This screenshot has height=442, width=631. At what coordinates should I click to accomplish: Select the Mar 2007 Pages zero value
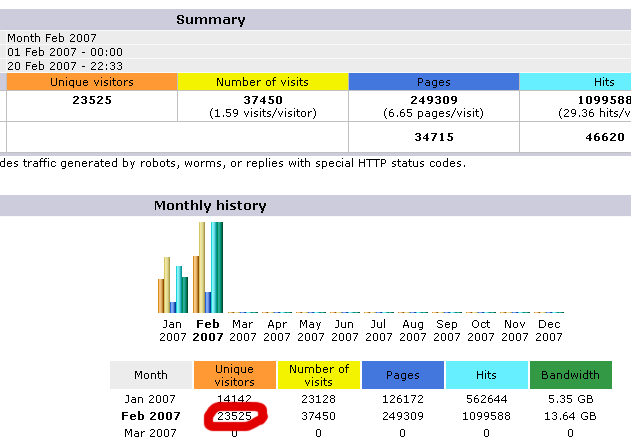(x=402, y=433)
